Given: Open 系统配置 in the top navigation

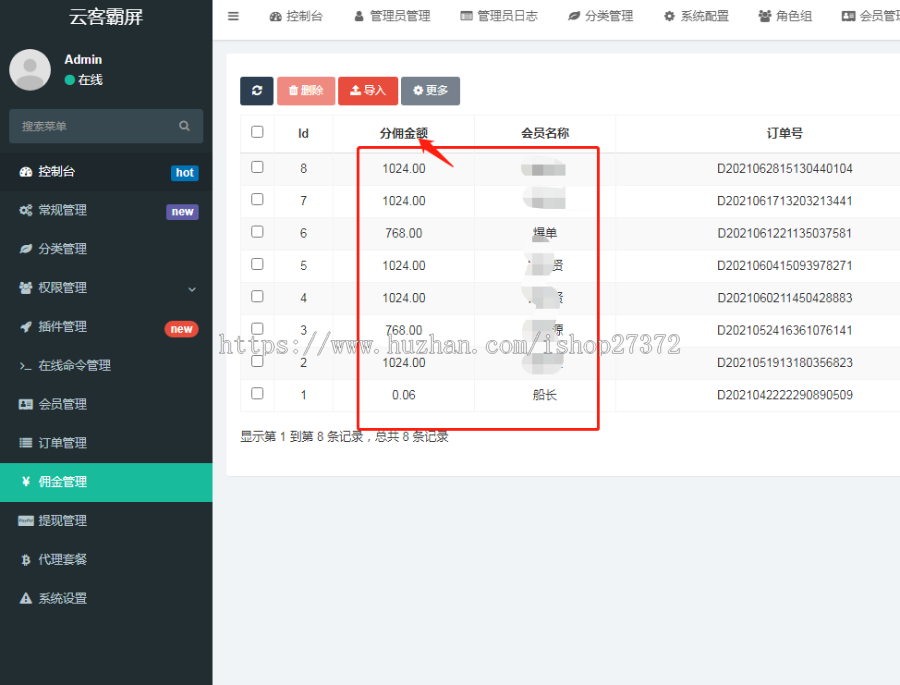Looking at the screenshot, I should [696, 17].
